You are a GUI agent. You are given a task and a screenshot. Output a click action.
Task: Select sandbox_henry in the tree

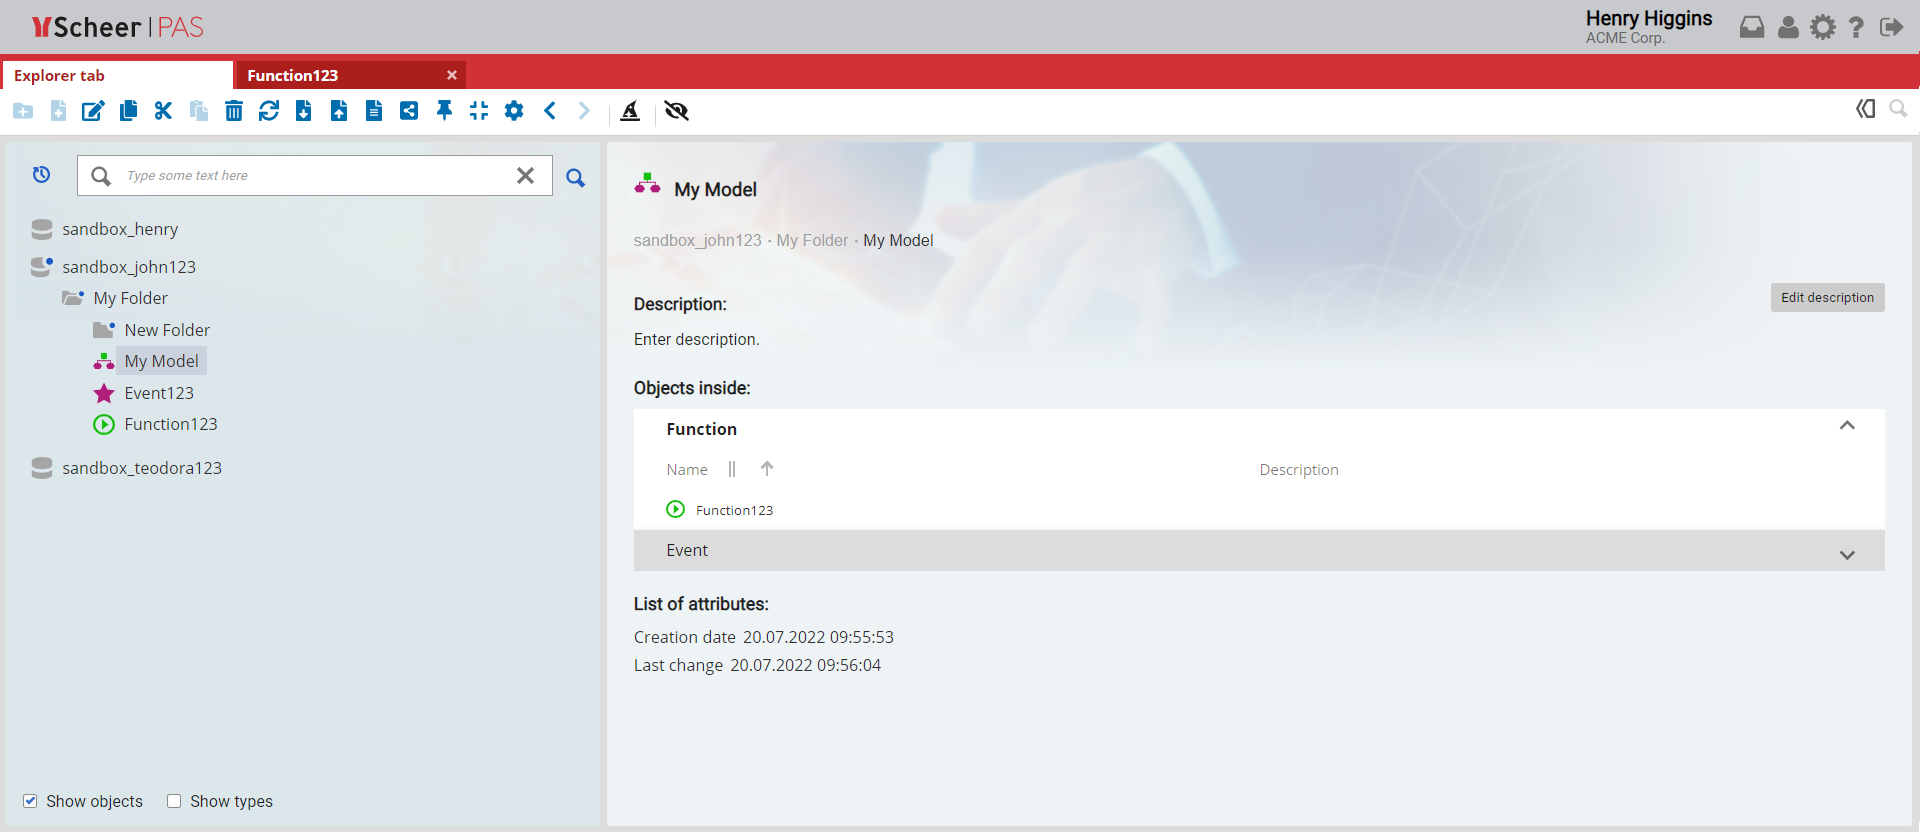coord(120,229)
